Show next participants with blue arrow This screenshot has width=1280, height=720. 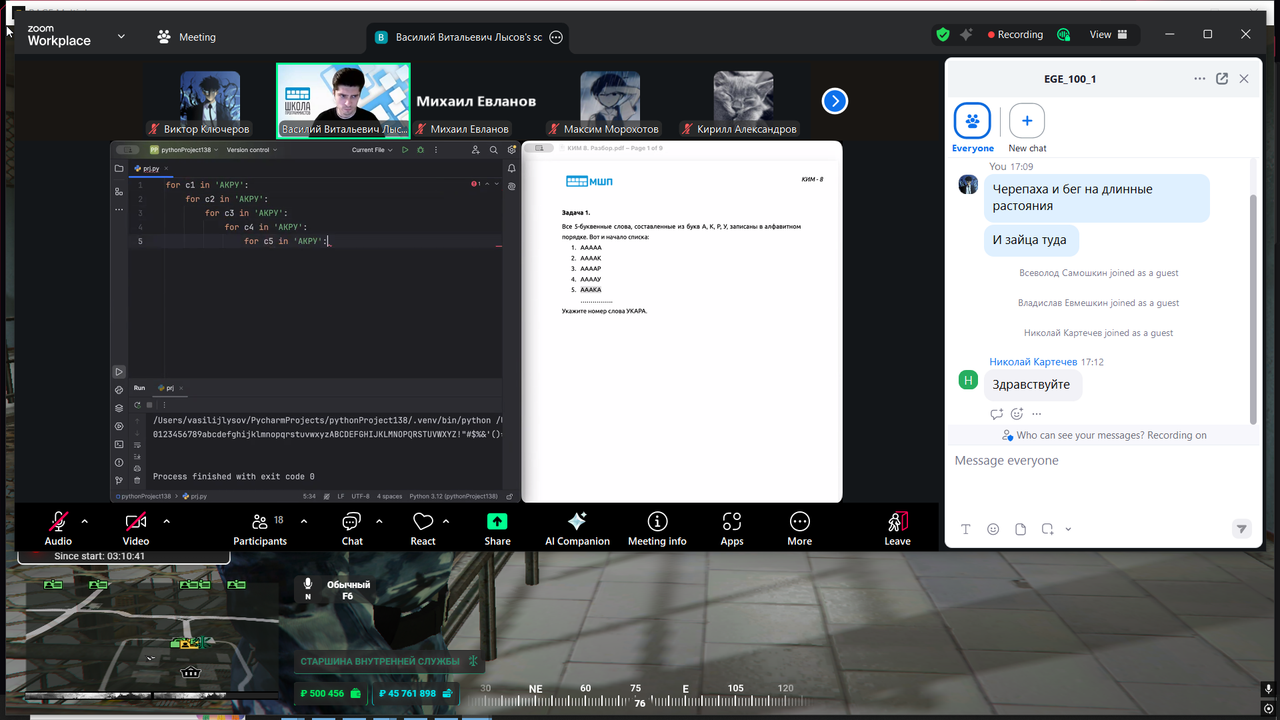[x=835, y=100]
